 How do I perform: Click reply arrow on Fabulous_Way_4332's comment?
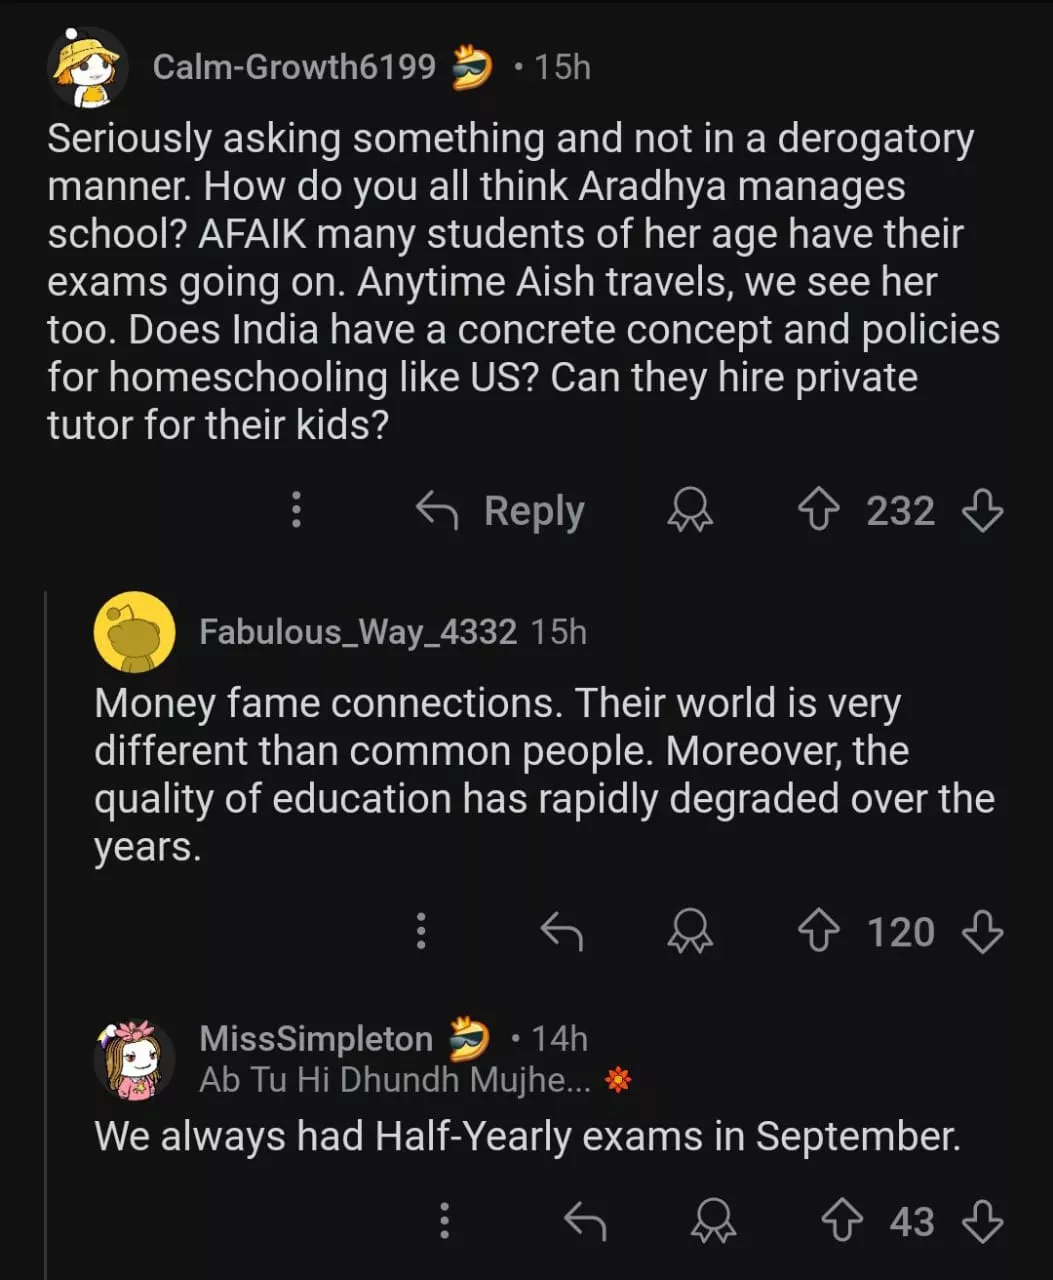click(x=561, y=933)
